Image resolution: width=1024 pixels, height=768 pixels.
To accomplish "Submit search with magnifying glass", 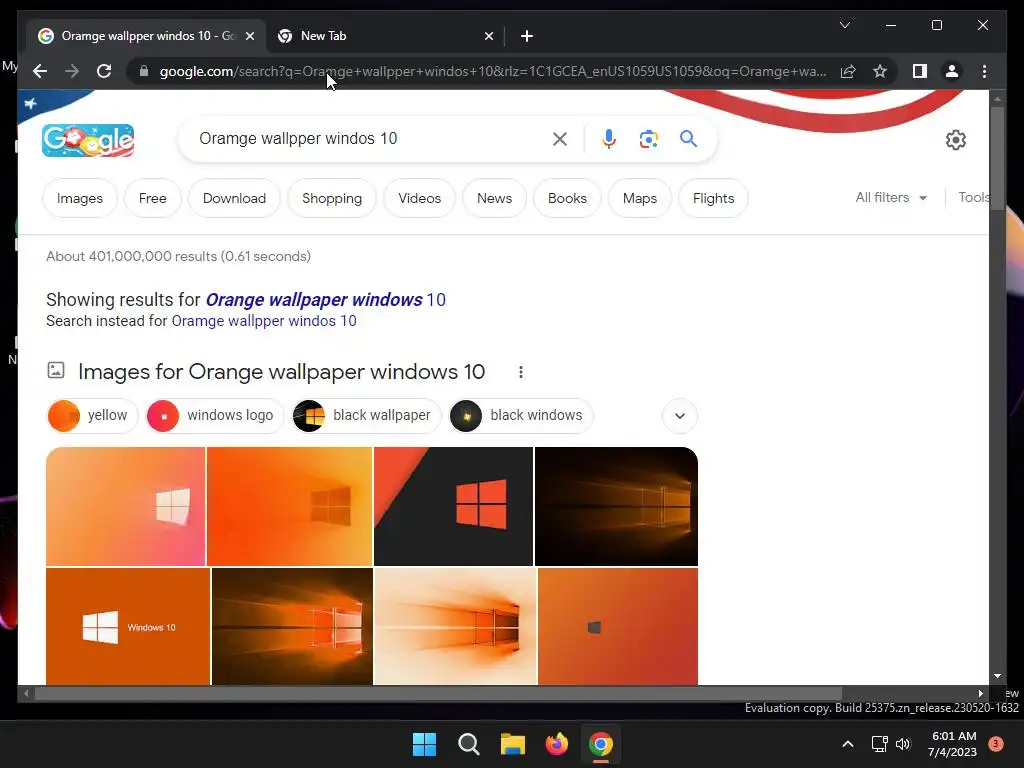I will (x=688, y=138).
